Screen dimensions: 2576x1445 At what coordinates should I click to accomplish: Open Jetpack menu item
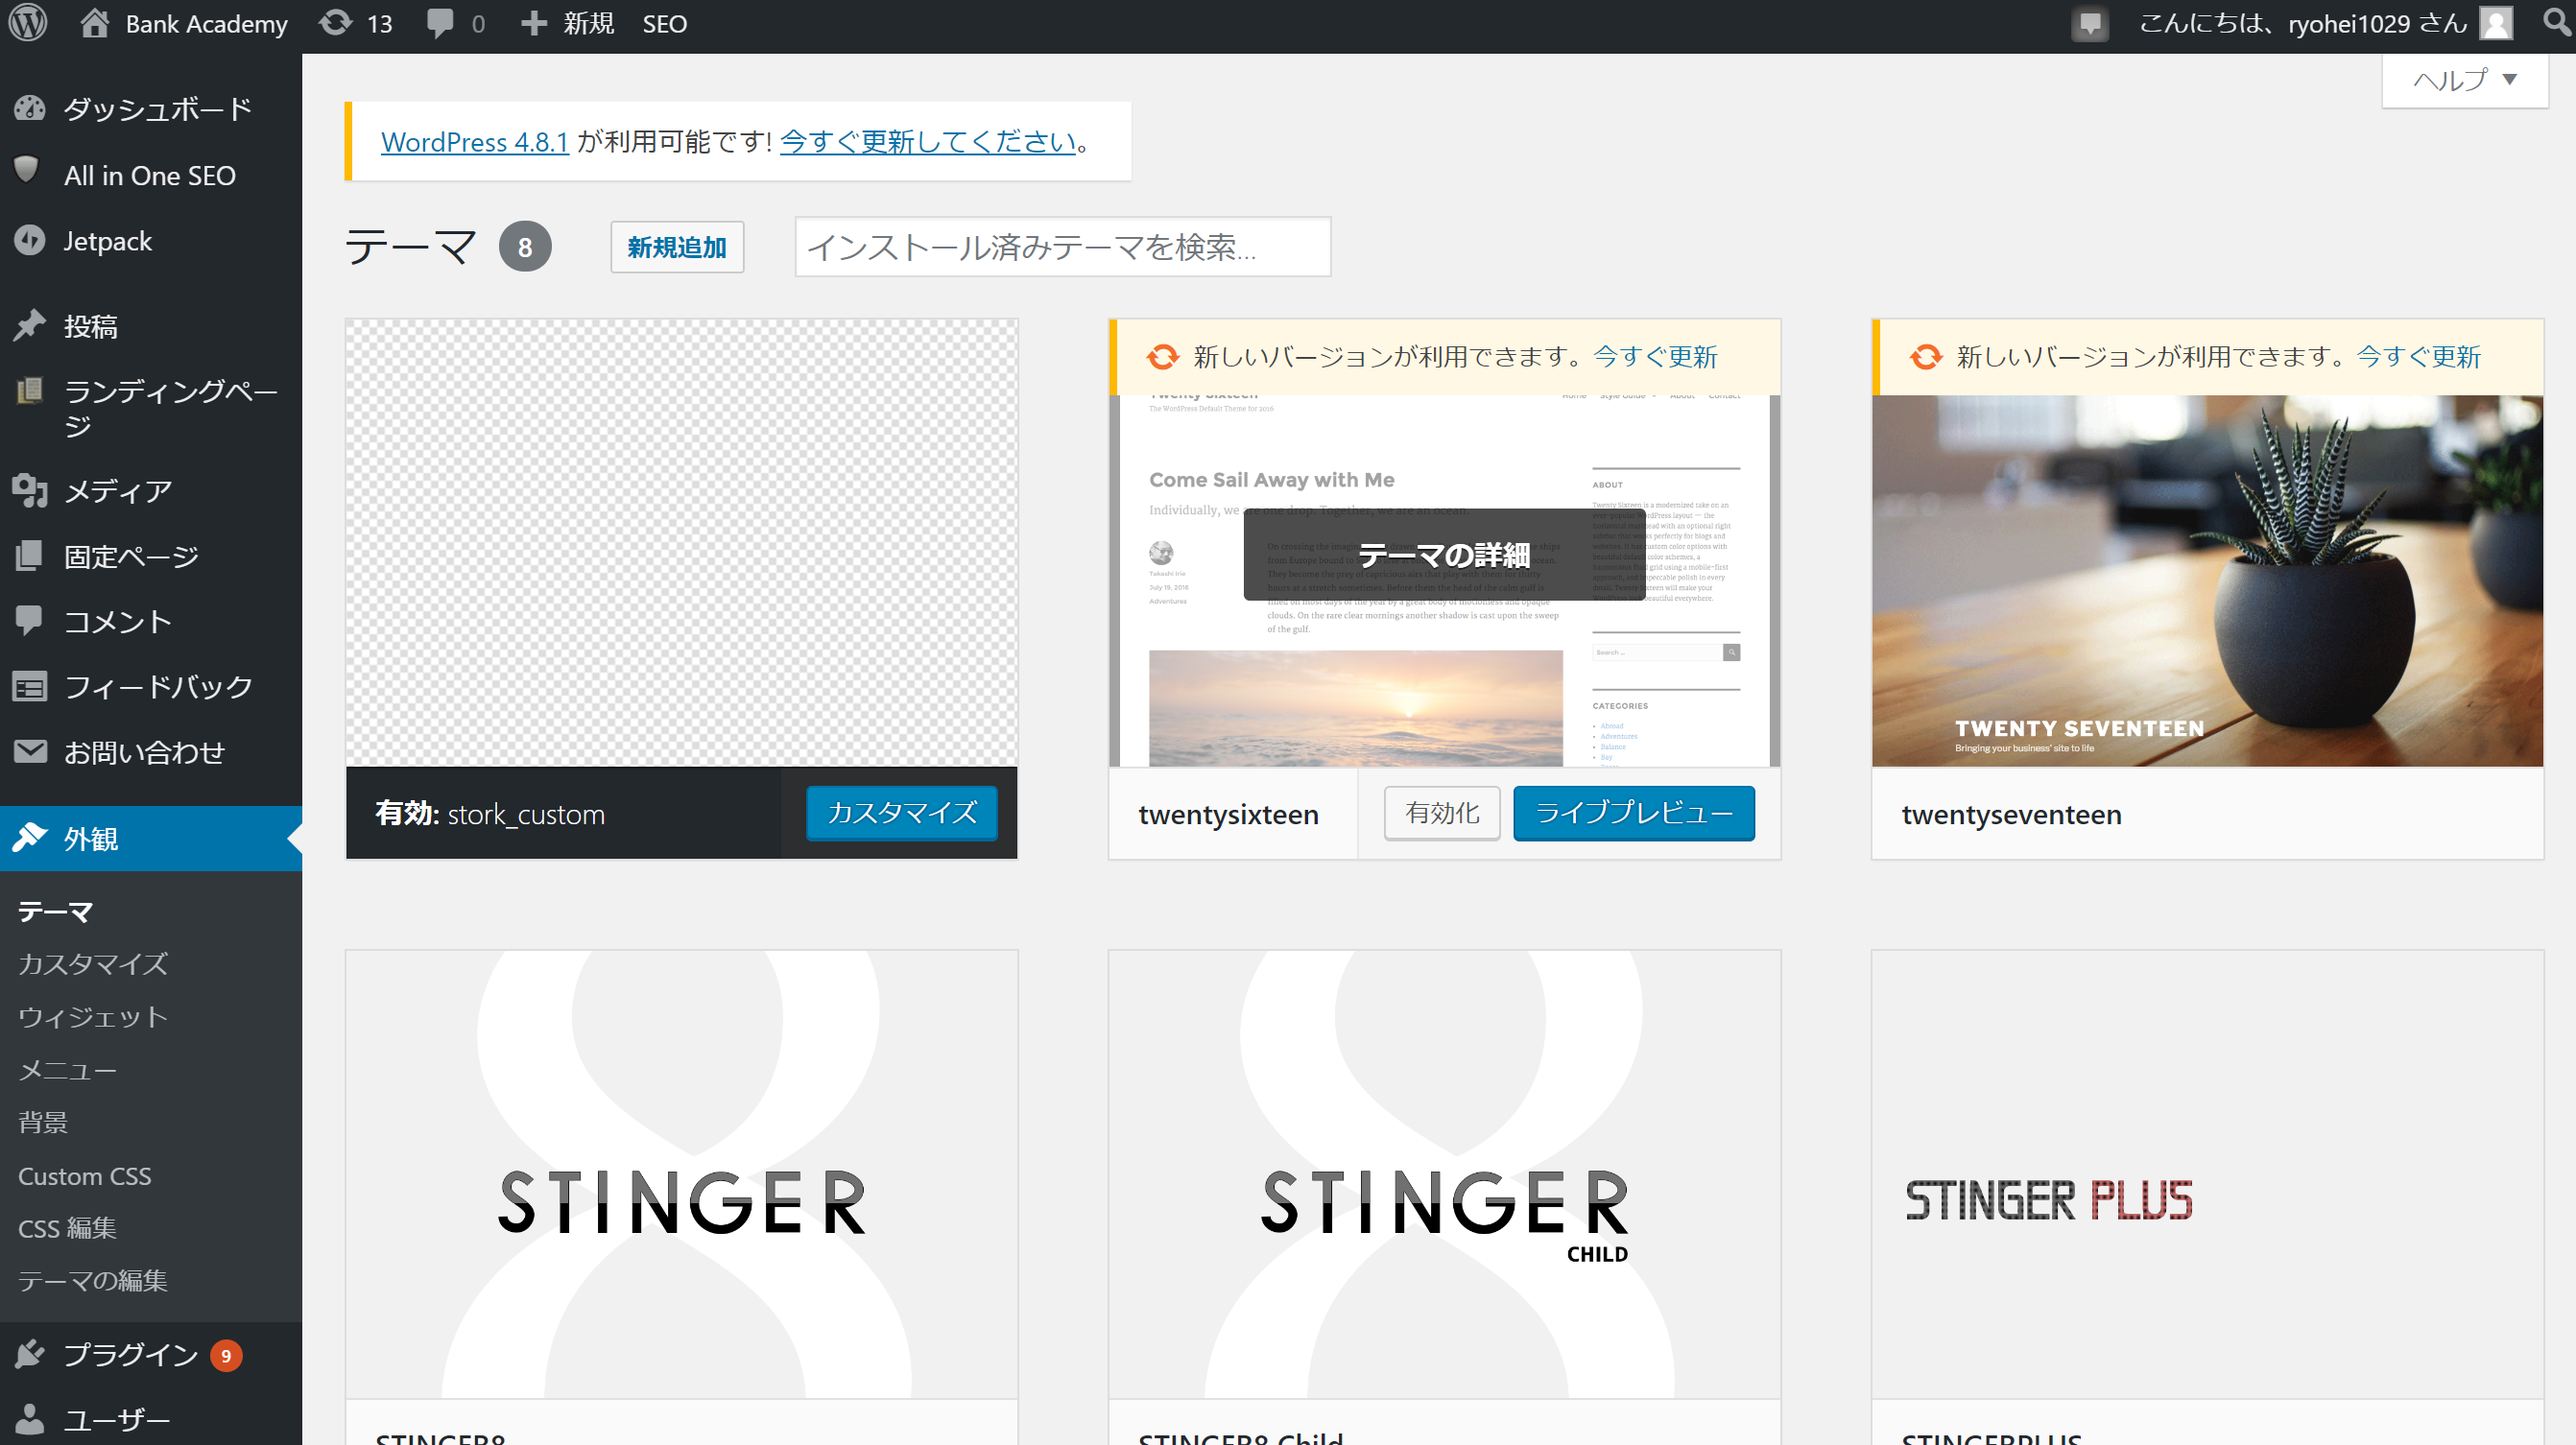[x=151, y=241]
